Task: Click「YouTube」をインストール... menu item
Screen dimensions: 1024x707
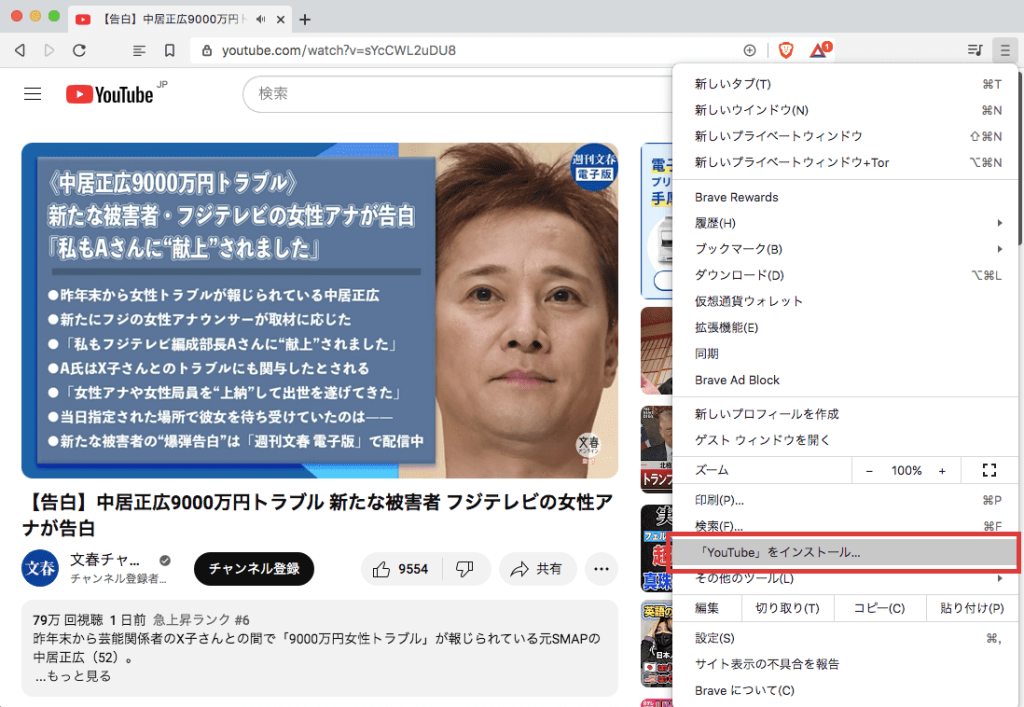Action: [x=846, y=552]
